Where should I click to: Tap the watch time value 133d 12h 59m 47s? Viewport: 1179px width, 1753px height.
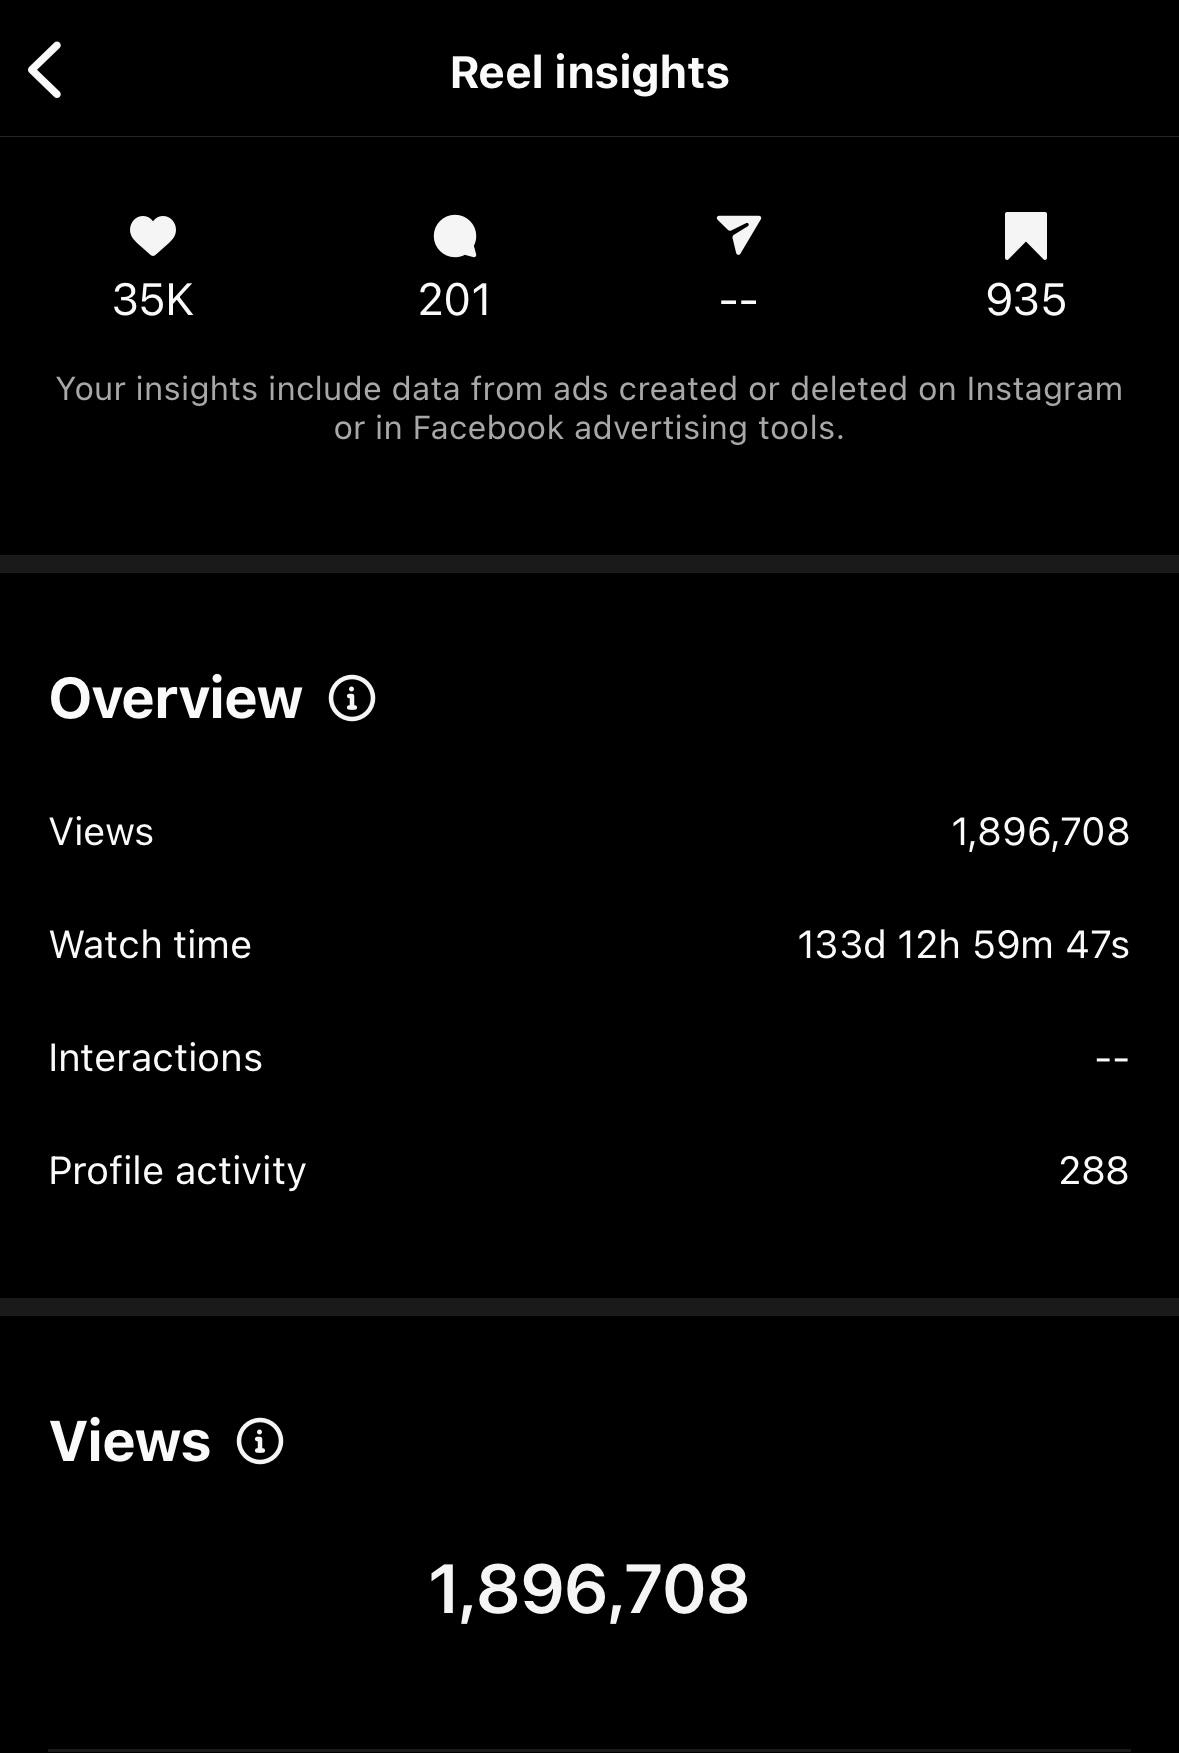coord(963,945)
